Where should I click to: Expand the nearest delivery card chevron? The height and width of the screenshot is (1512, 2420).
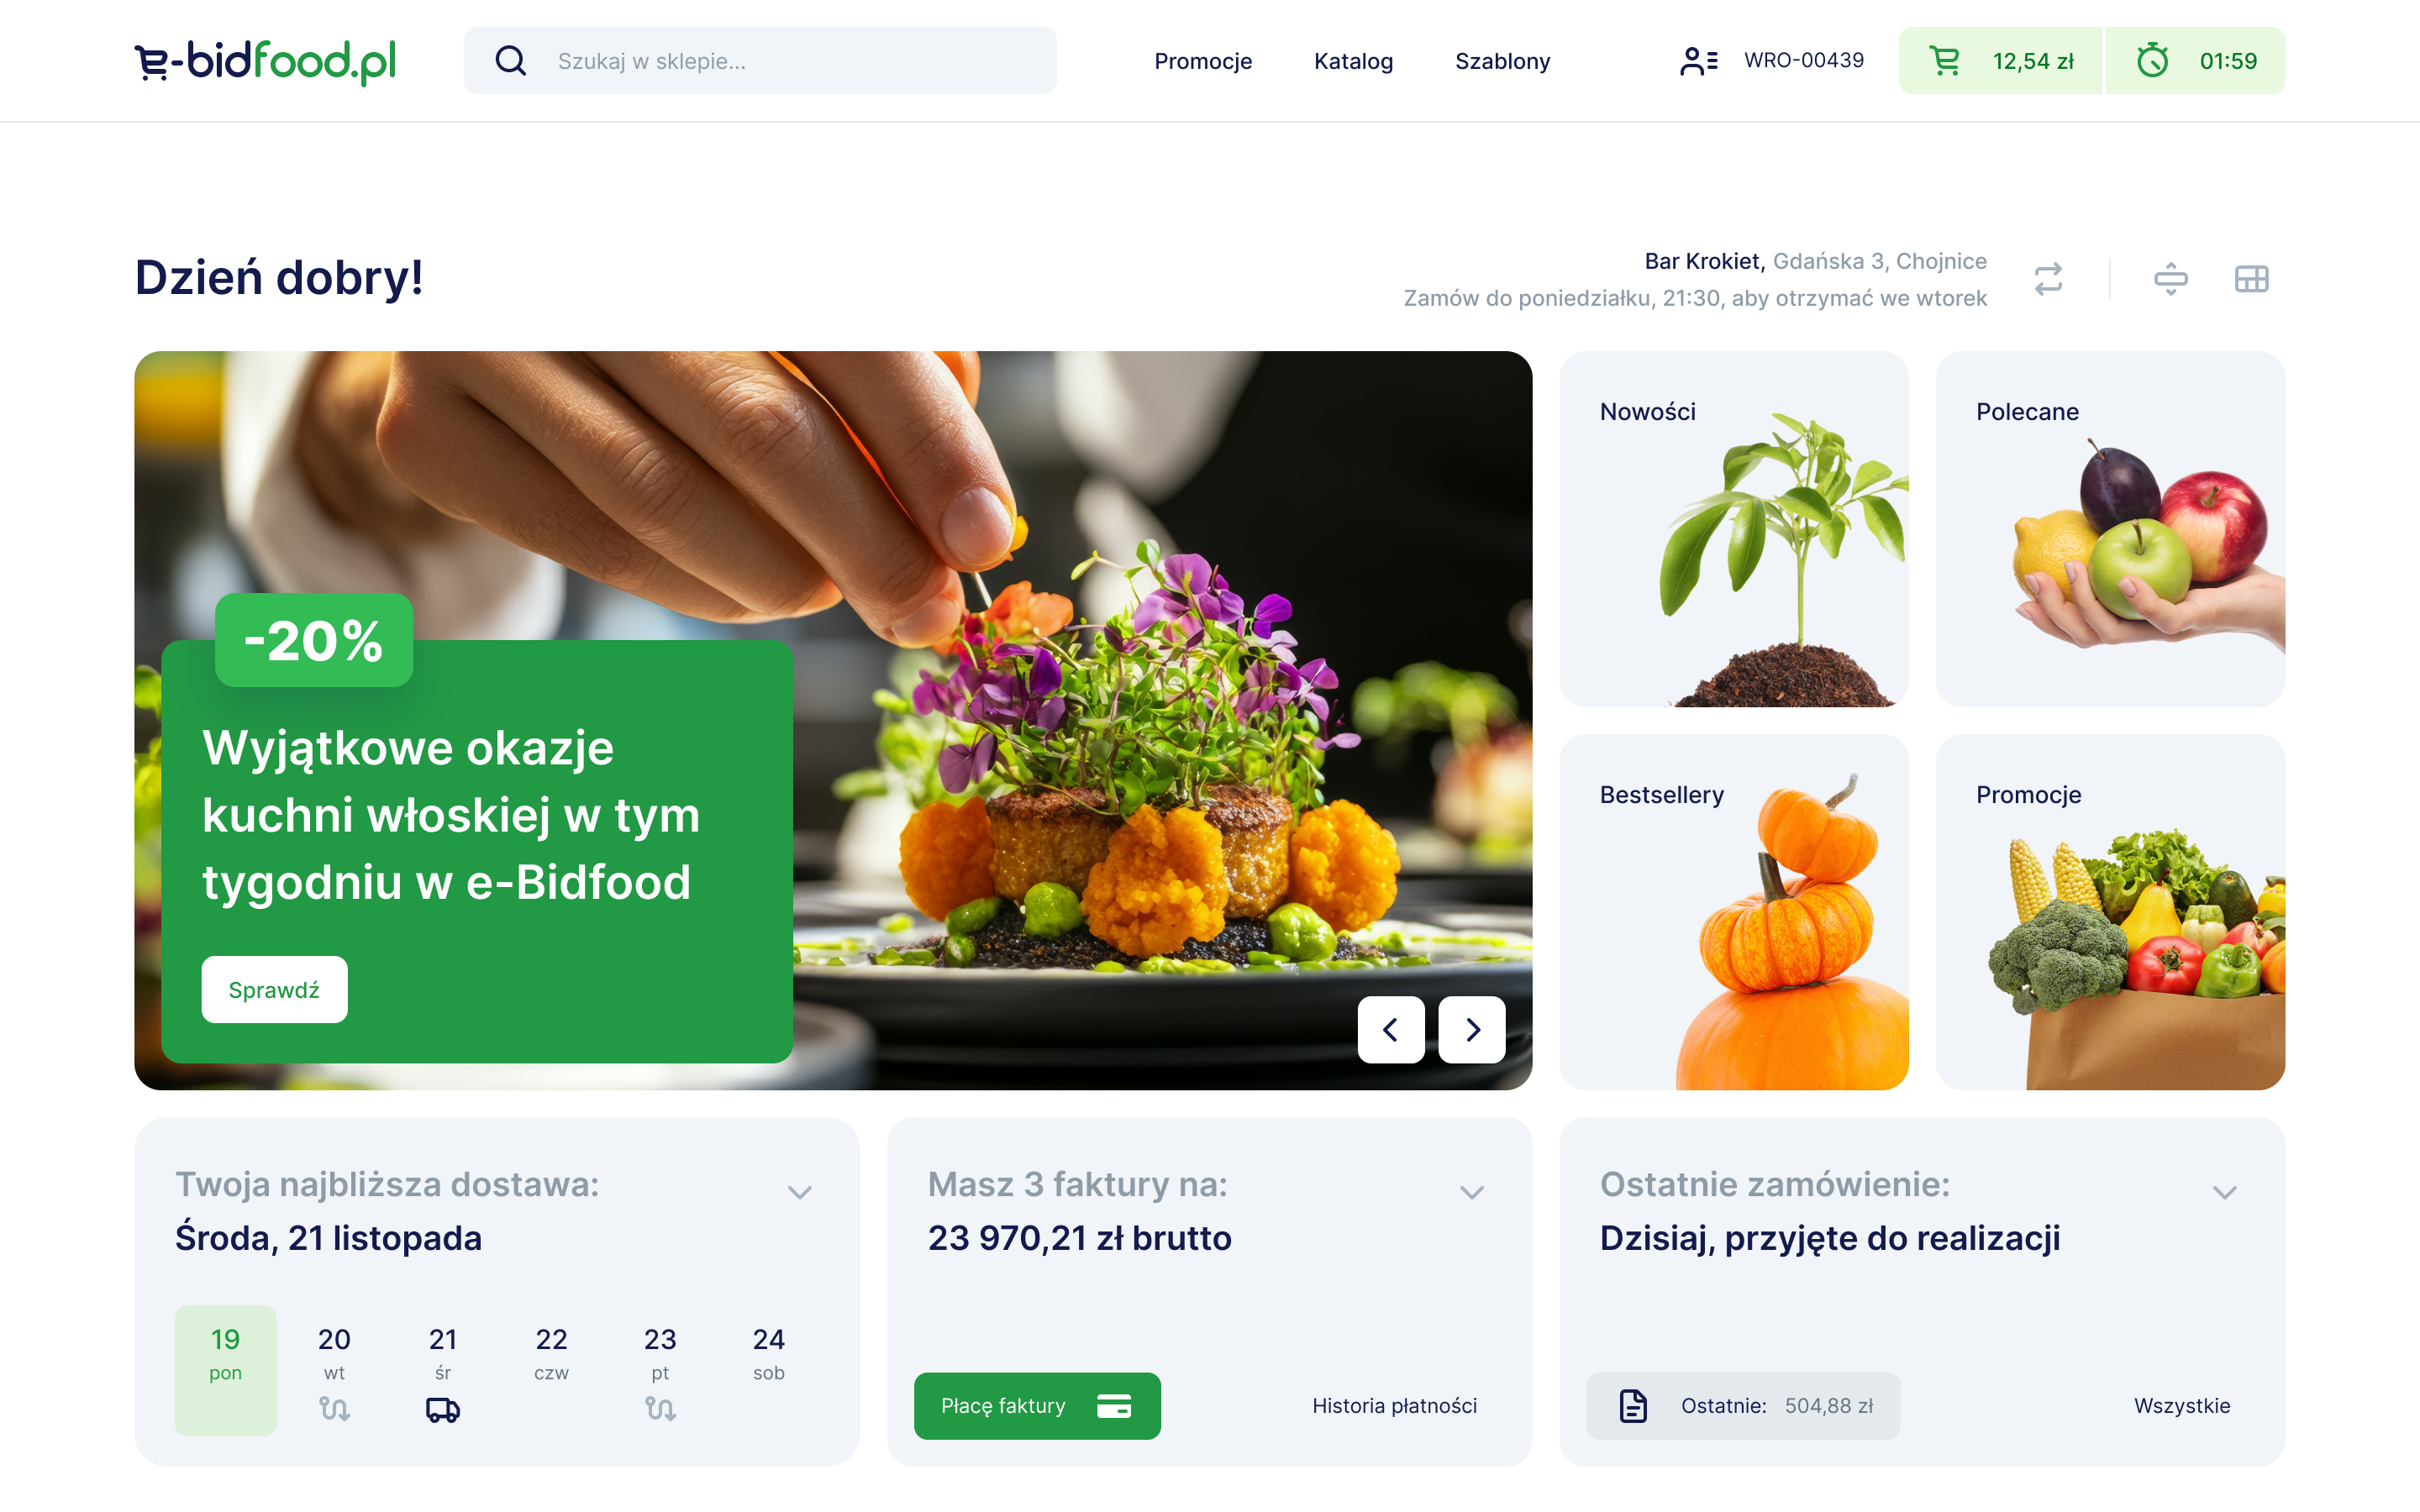pos(799,1192)
